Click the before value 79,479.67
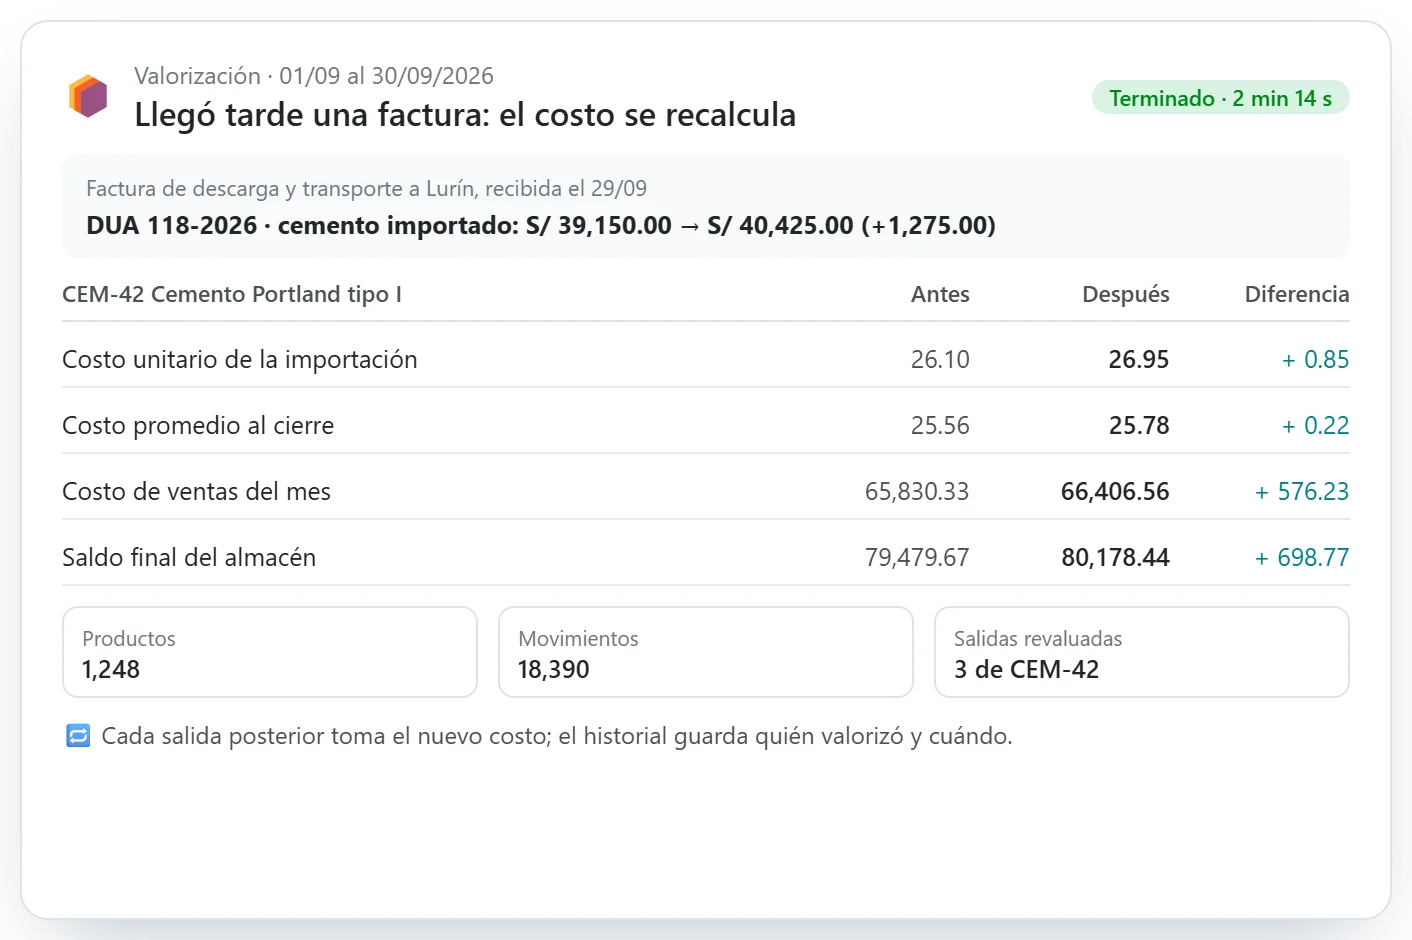 (917, 557)
